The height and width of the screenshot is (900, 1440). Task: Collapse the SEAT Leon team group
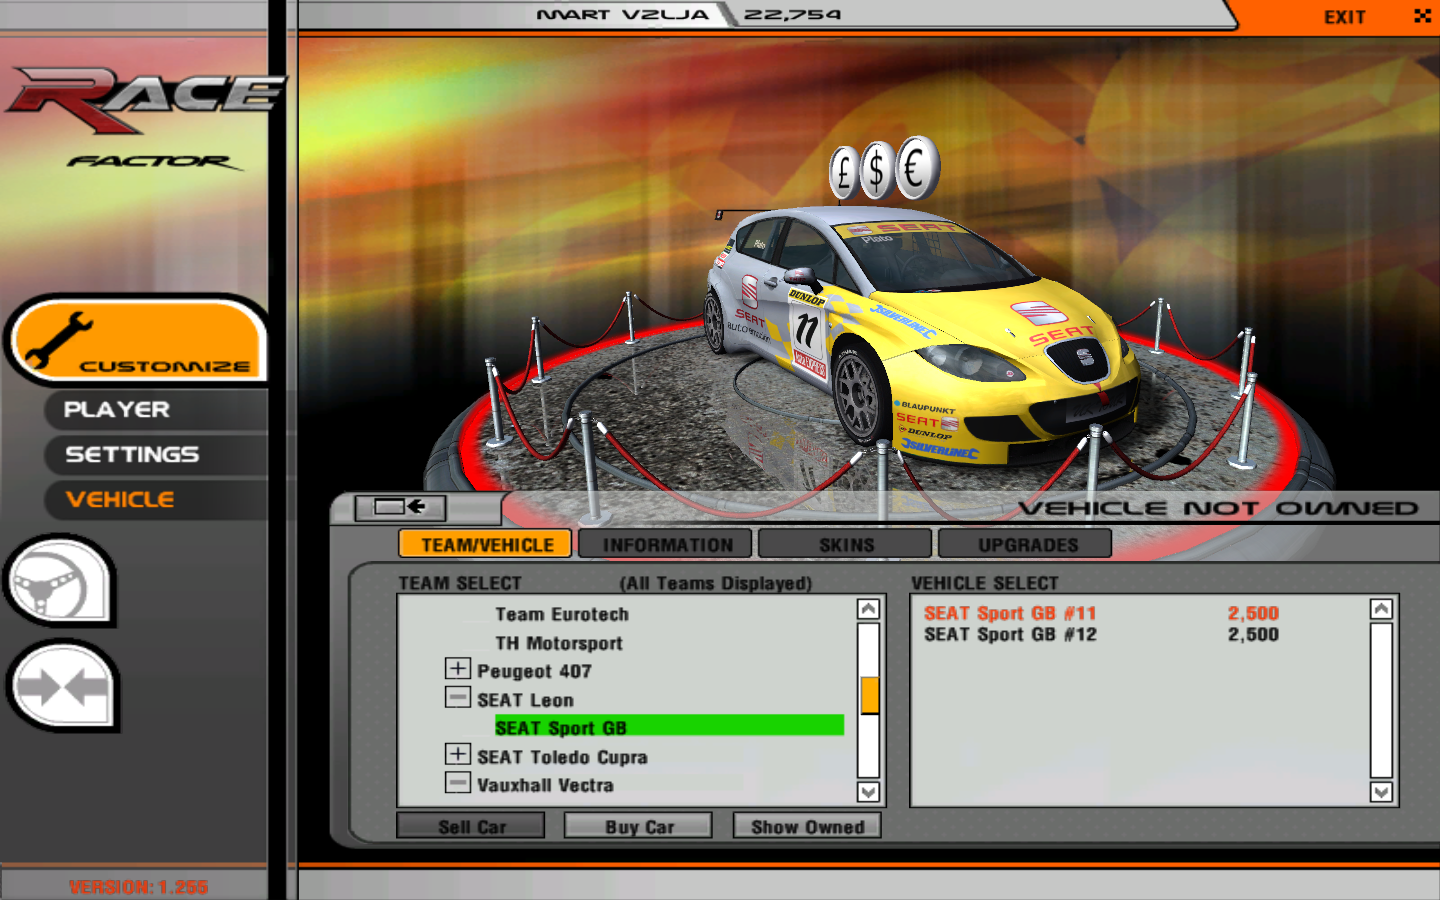[x=457, y=698]
